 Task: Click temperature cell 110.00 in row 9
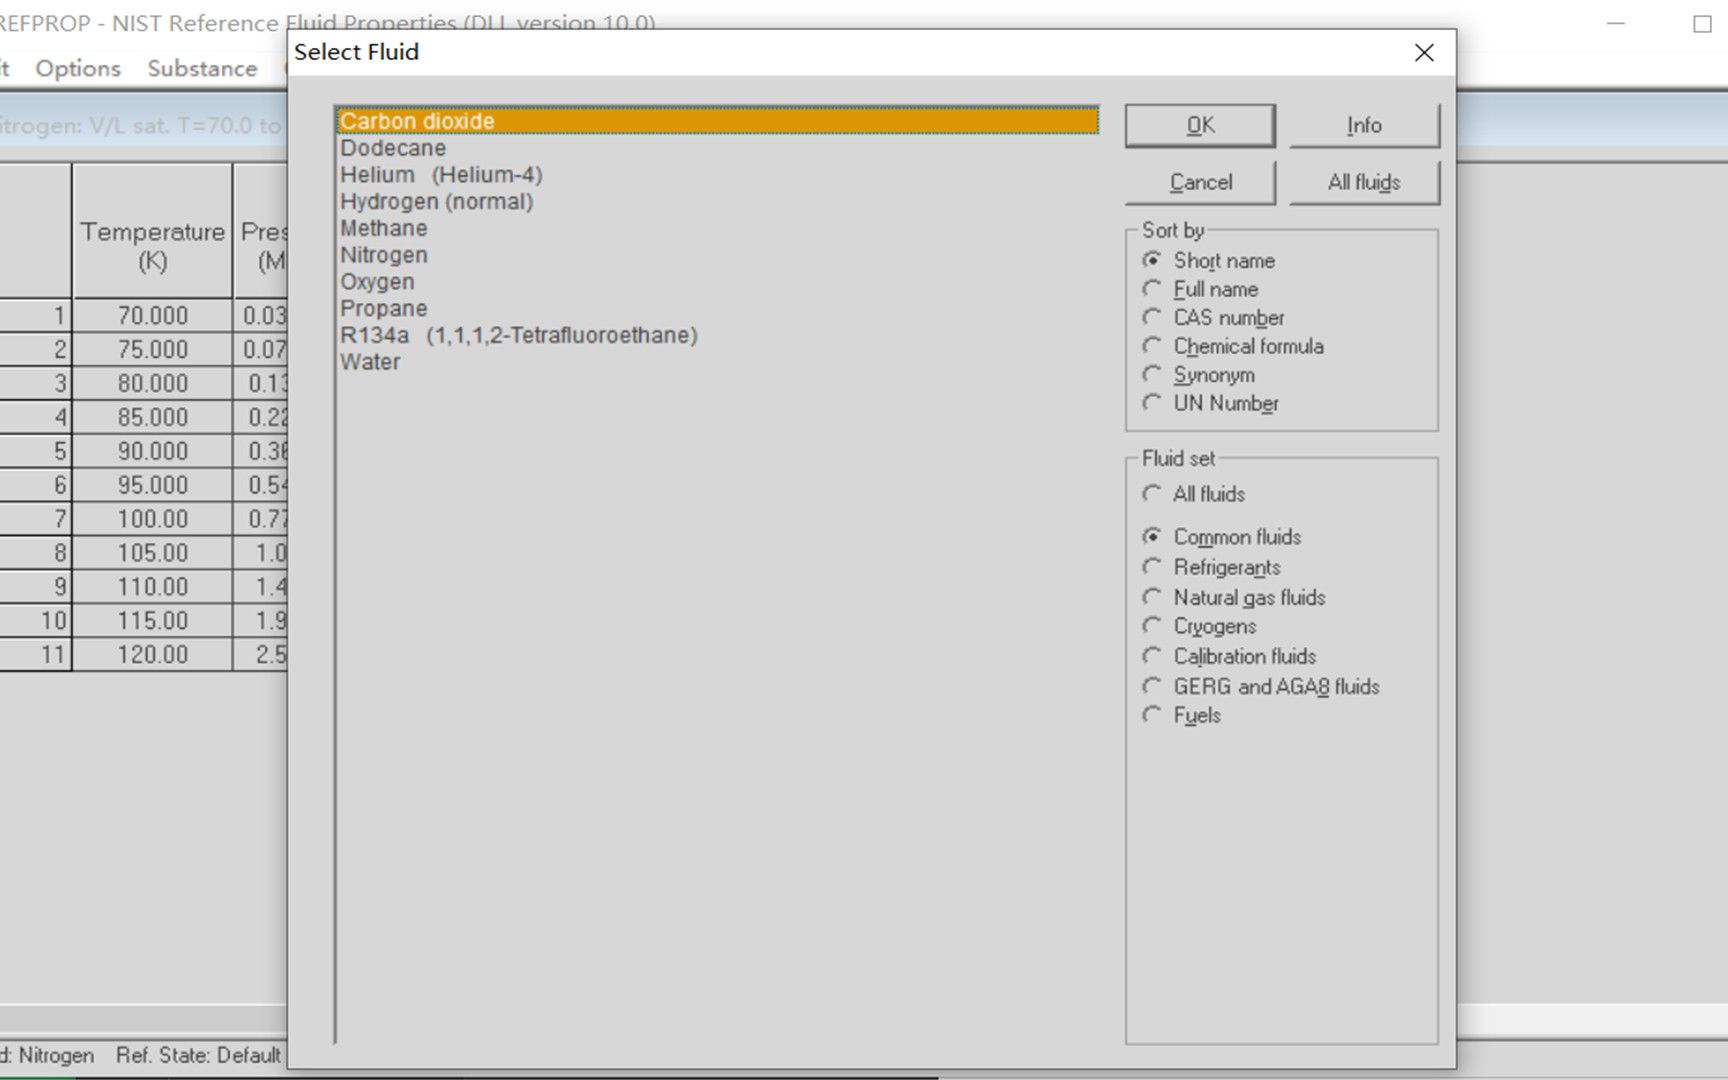(152, 588)
